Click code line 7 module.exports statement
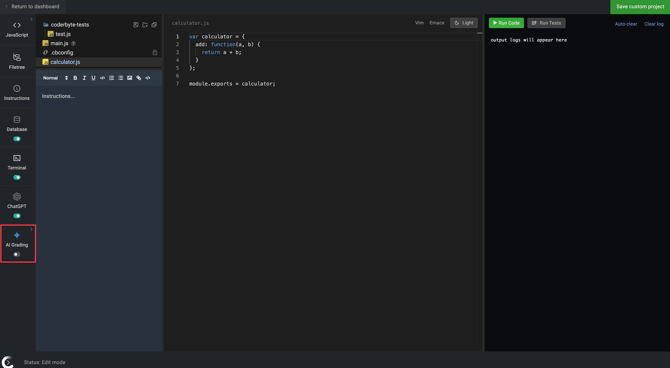The height and width of the screenshot is (368, 670). click(x=232, y=84)
